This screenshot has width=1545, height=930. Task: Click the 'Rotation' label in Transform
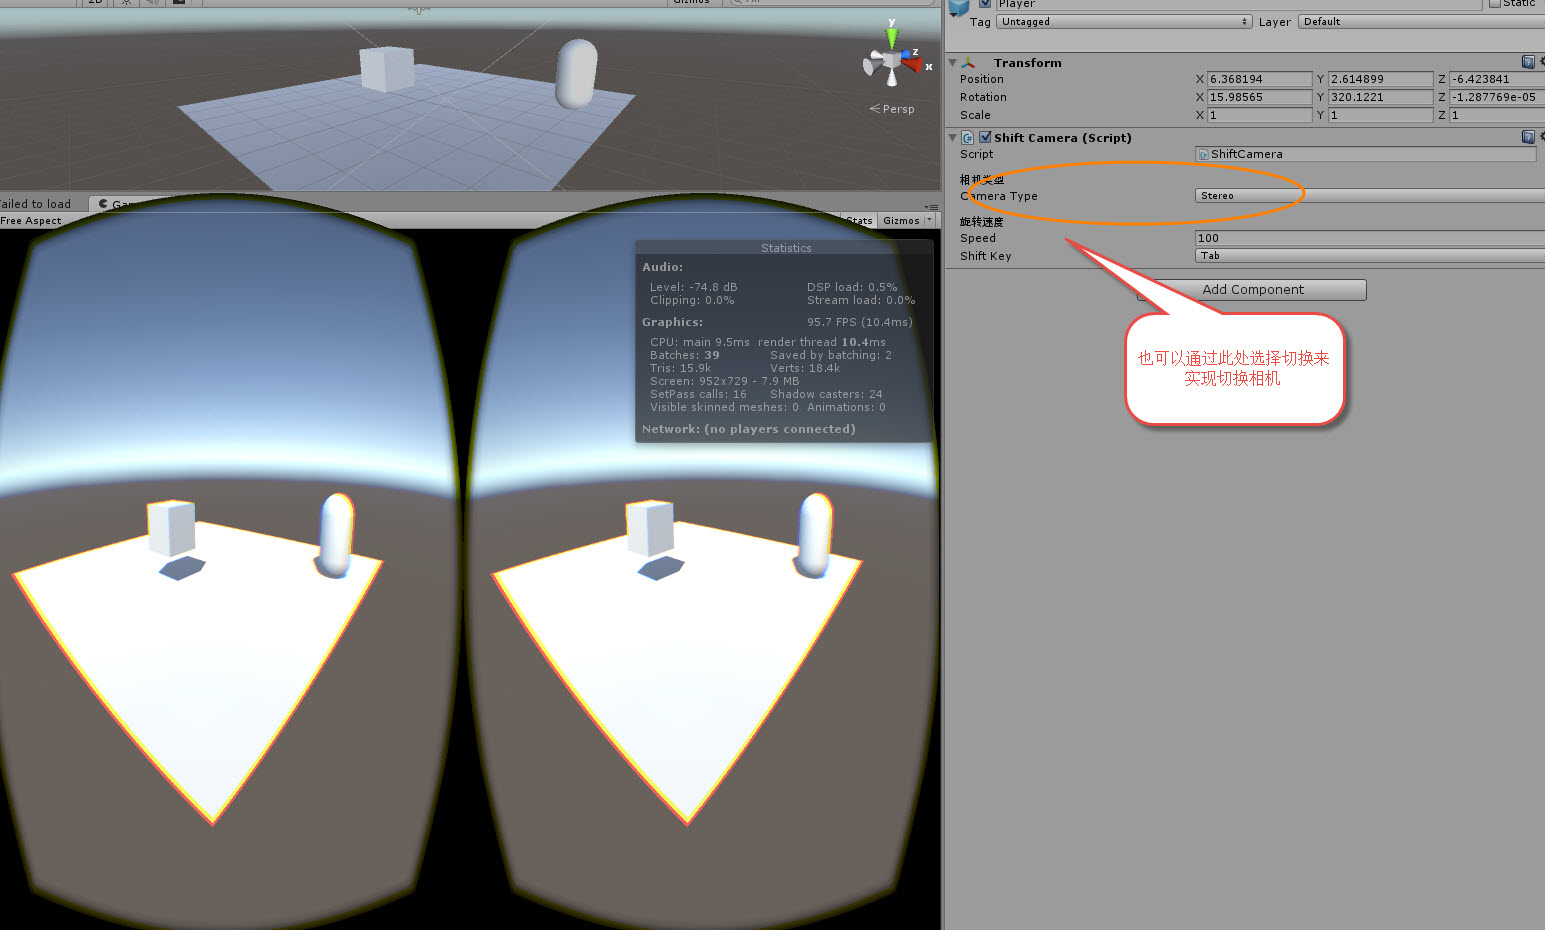(983, 97)
